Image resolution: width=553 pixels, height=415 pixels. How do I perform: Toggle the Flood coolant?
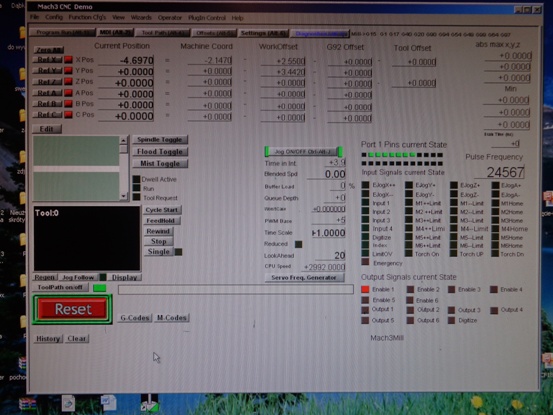tap(160, 152)
